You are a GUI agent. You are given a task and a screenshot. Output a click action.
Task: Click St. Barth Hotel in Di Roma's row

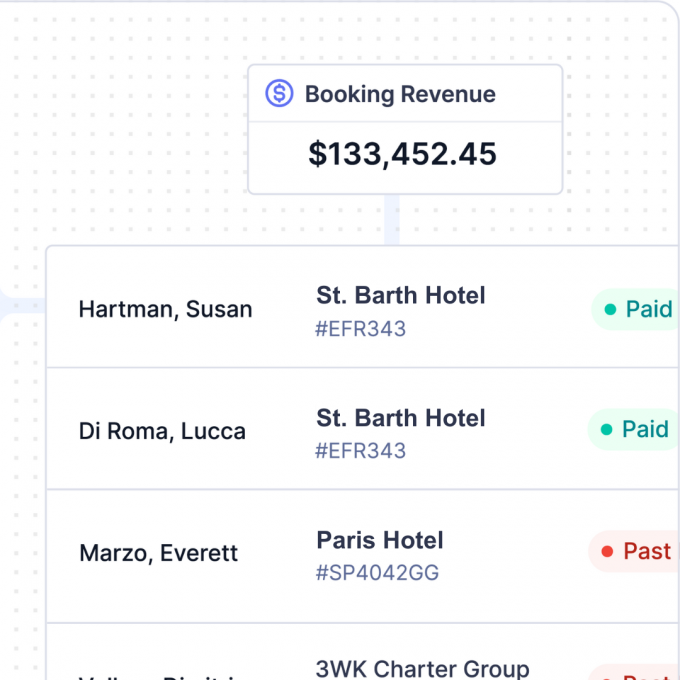tap(401, 418)
